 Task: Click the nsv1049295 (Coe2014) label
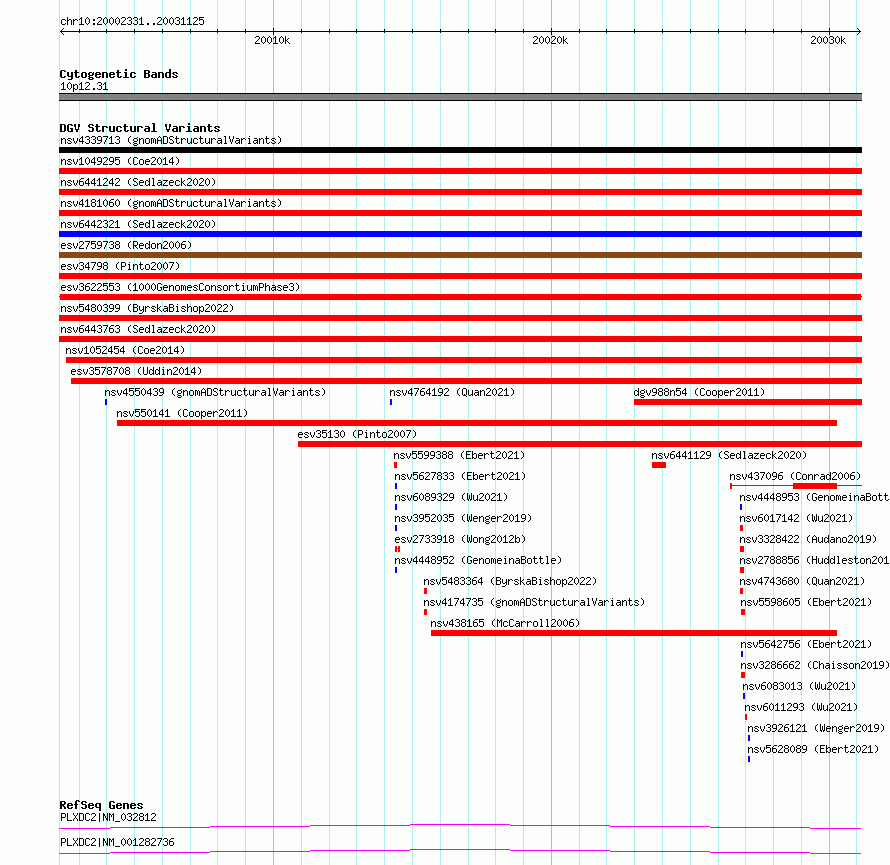point(120,161)
